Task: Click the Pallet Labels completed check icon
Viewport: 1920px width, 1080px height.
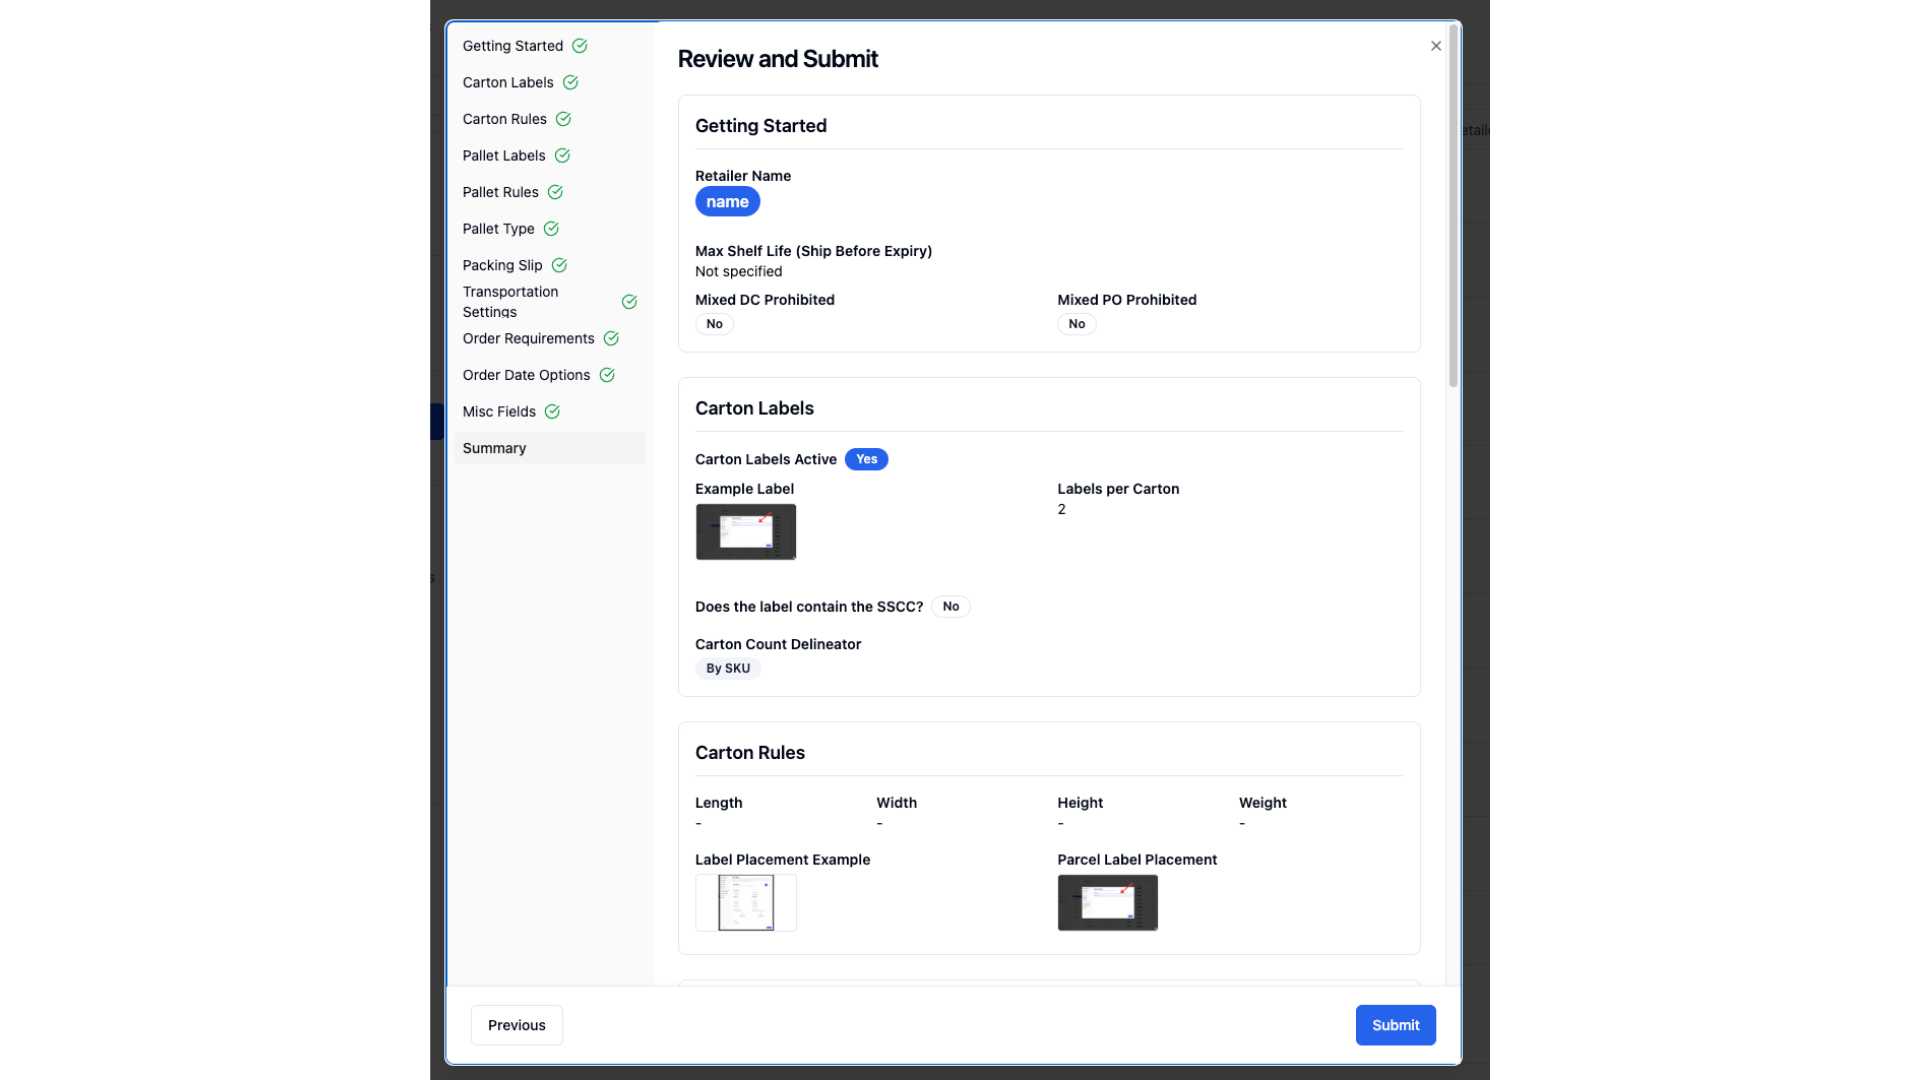Action: click(x=562, y=155)
